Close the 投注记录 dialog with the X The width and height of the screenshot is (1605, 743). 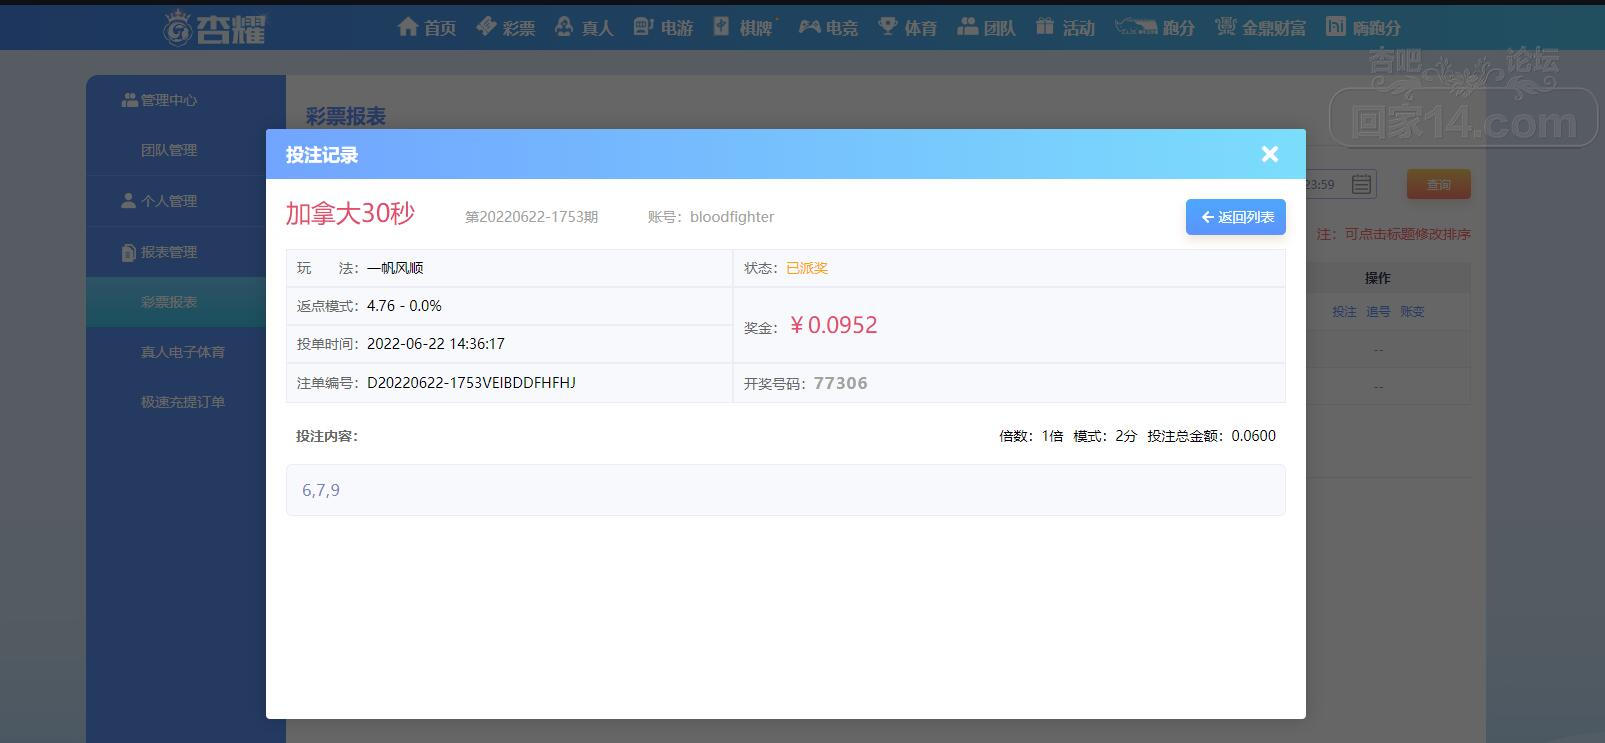pyautogui.click(x=1270, y=154)
